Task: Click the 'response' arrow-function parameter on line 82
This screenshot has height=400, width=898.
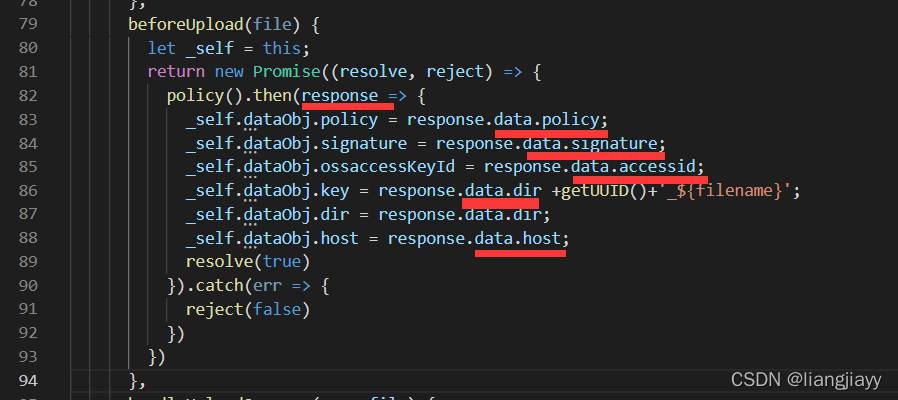Action: coord(340,95)
